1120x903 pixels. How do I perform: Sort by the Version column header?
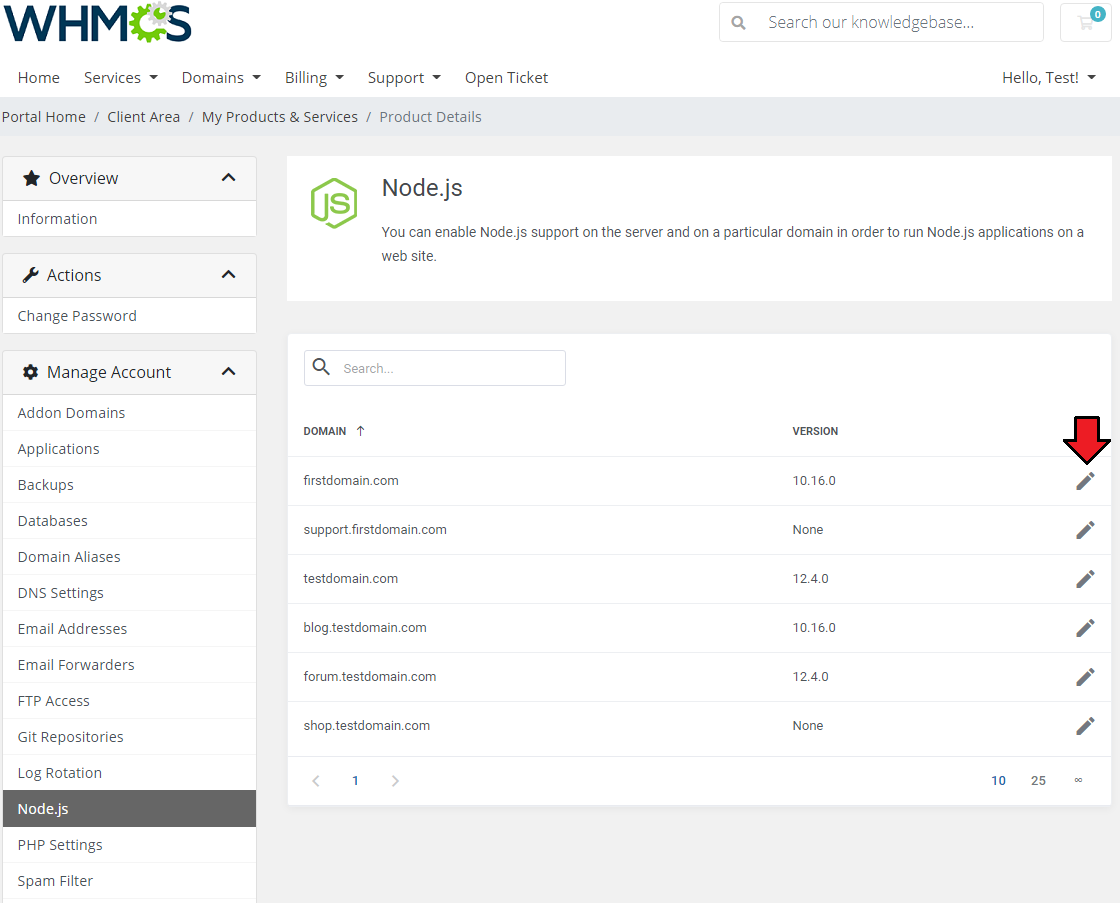[815, 431]
